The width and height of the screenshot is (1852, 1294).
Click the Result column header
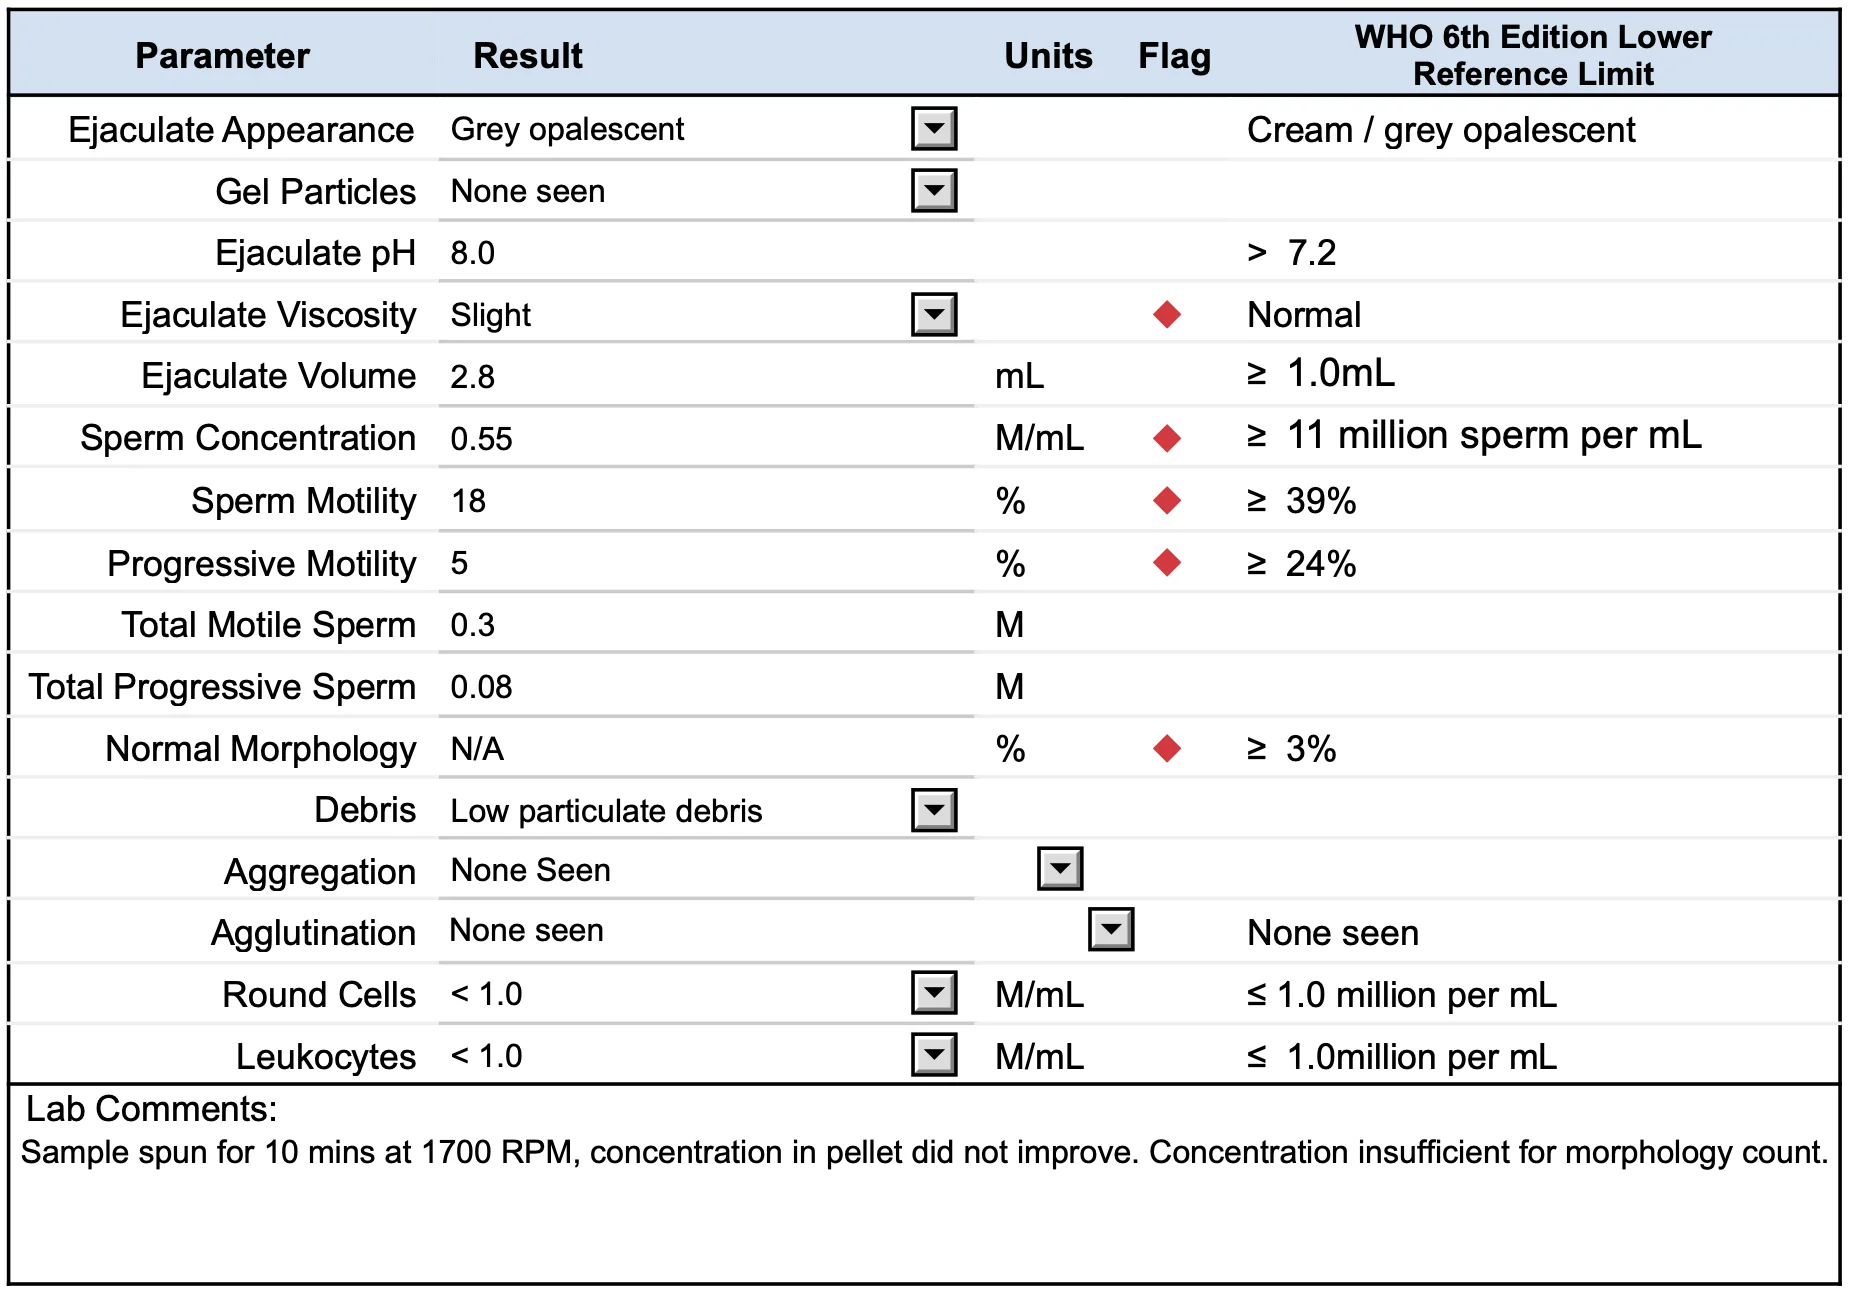pos(528,56)
